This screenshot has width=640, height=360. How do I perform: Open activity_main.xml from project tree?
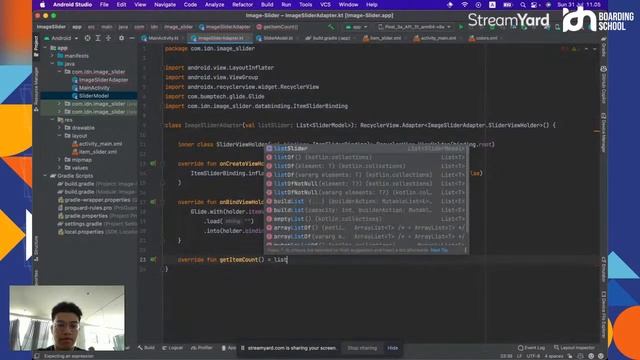coord(100,144)
